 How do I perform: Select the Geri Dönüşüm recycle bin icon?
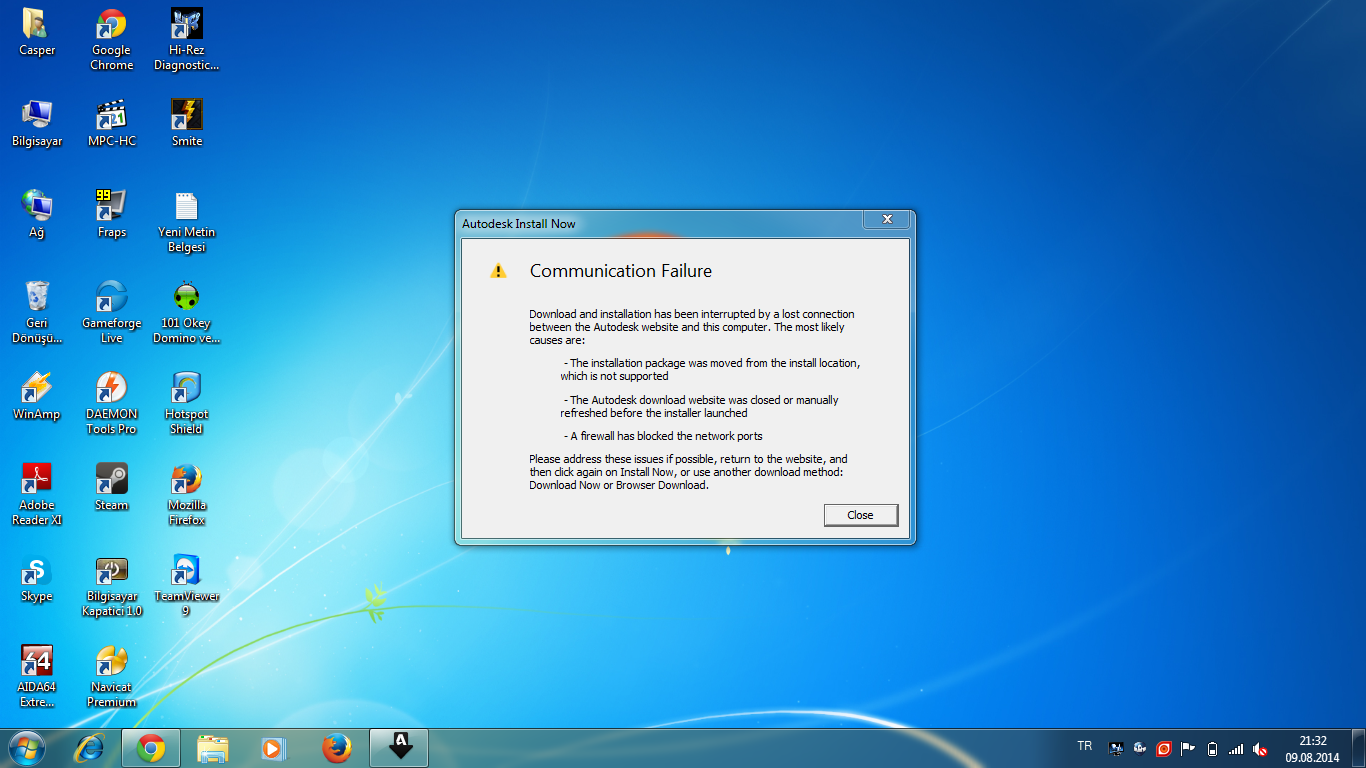pos(37,312)
